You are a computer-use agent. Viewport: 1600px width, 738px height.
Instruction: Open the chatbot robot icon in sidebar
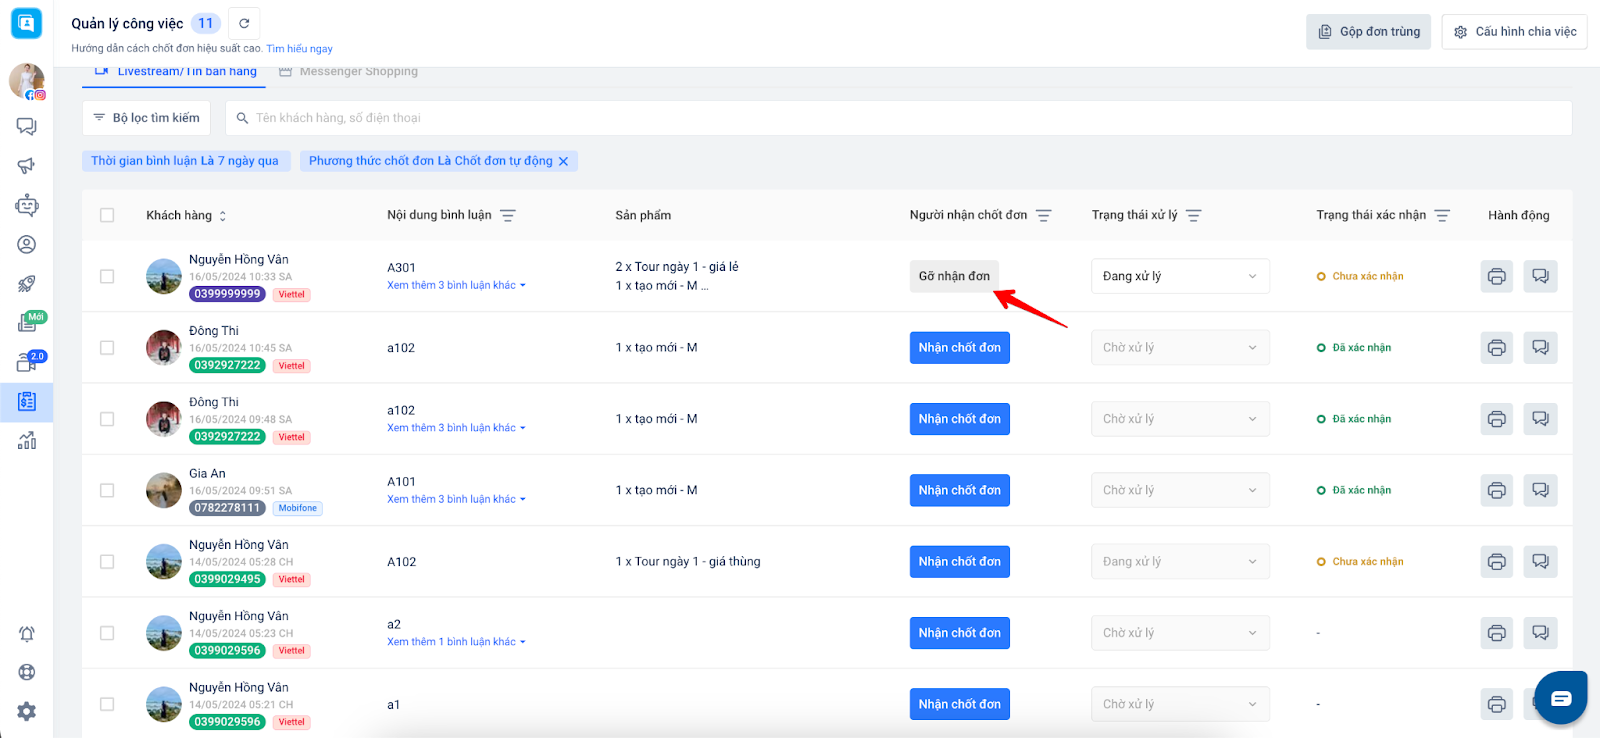[x=27, y=206]
